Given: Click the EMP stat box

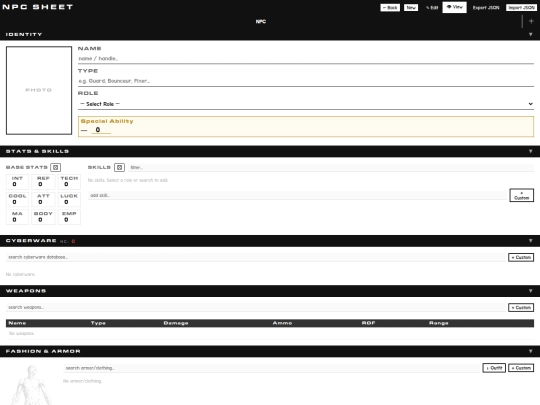Looking at the screenshot, I should 69,217.
